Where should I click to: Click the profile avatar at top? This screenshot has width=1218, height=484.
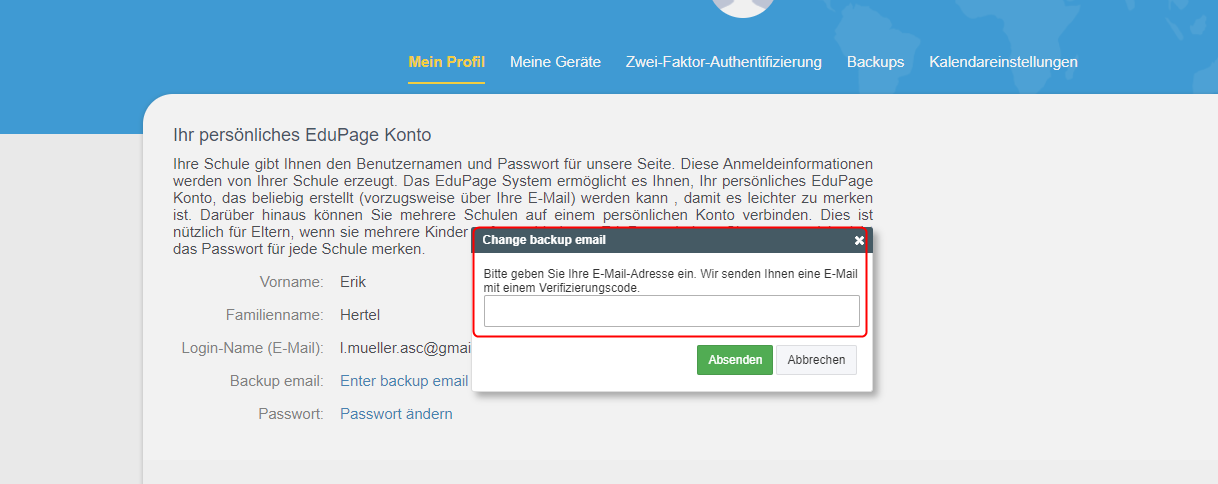(742, 6)
